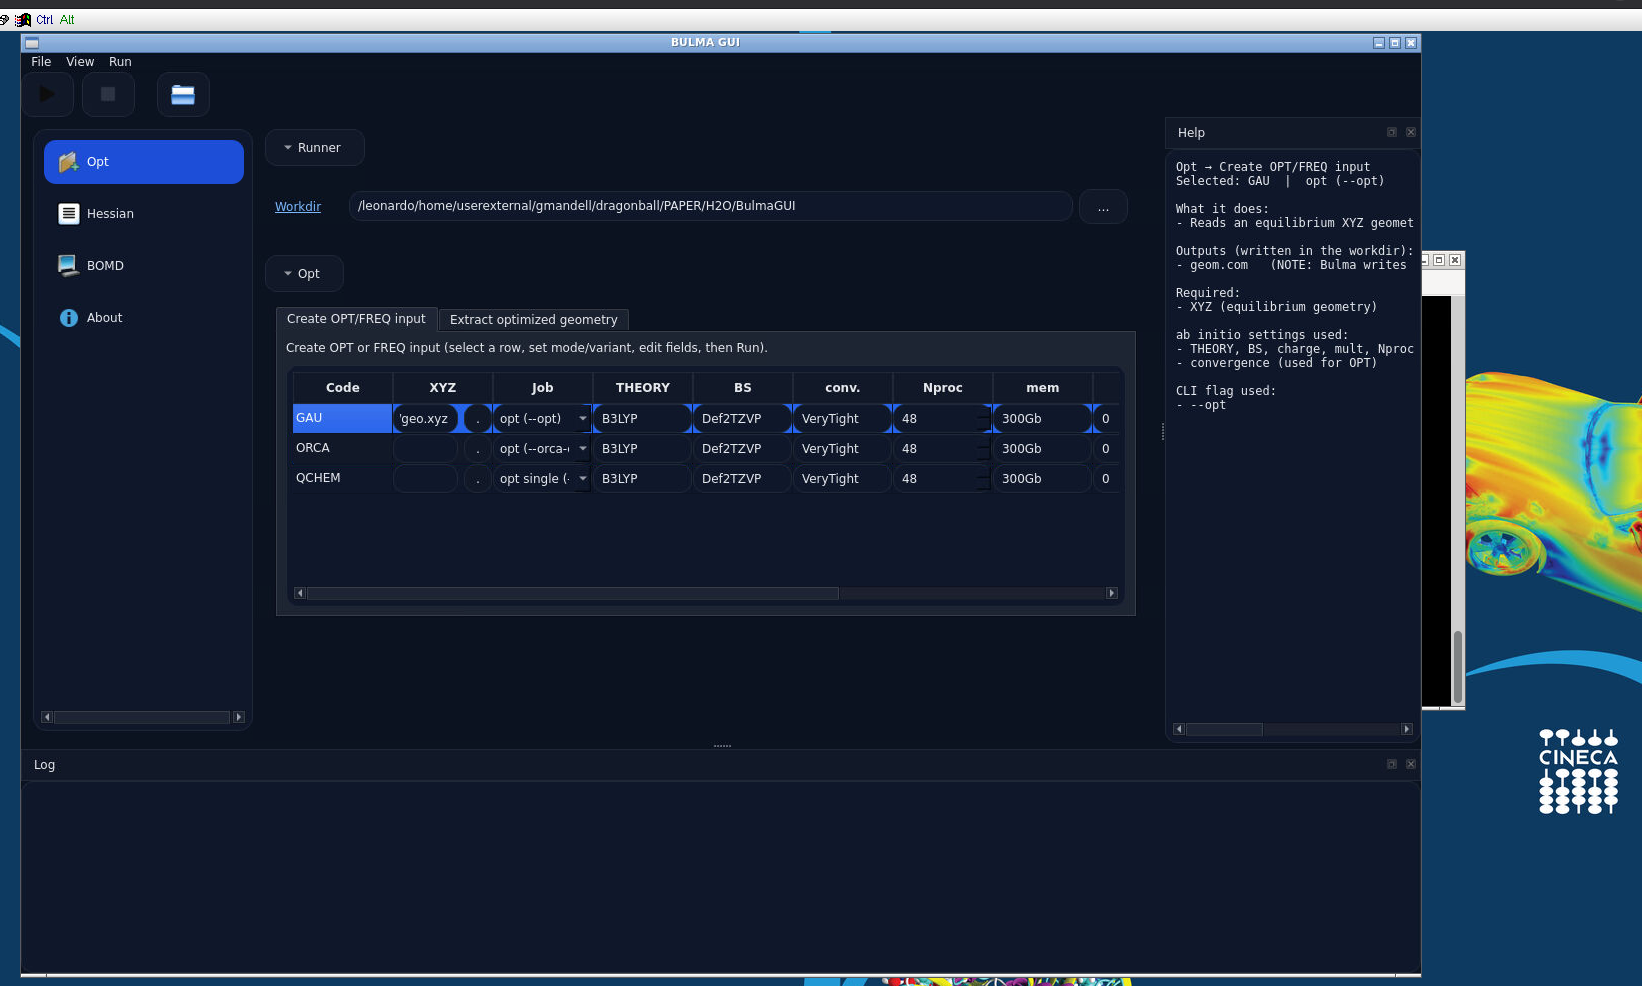Click sidebar horizontal scrollbar right arrow
1642x986 pixels.
coord(239,717)
